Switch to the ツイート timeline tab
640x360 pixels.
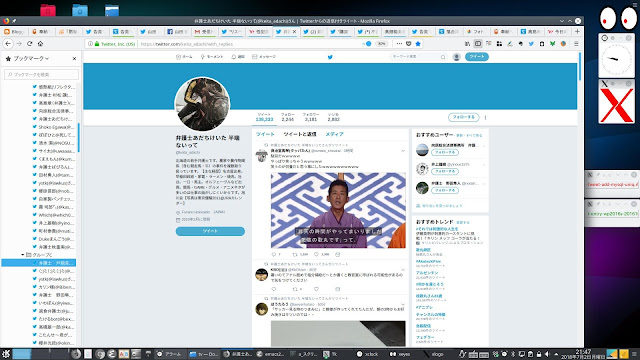pyautogui.click(x=265, y=134)
